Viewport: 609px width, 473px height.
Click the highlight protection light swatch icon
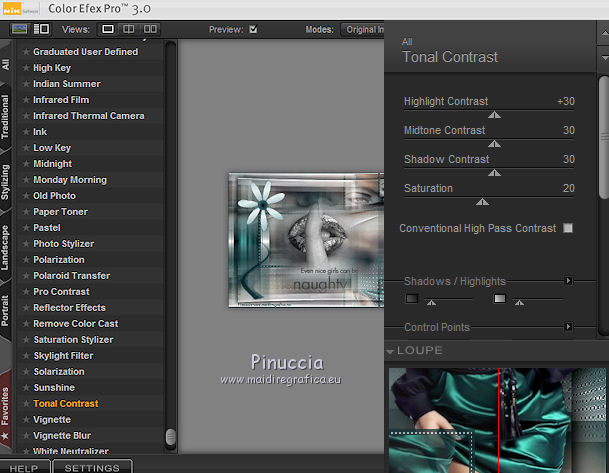[x=499, y=298]
